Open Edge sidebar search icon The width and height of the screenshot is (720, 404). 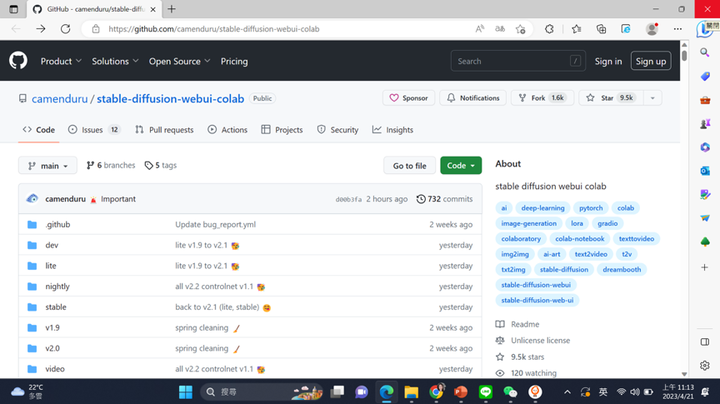[705, 52]
